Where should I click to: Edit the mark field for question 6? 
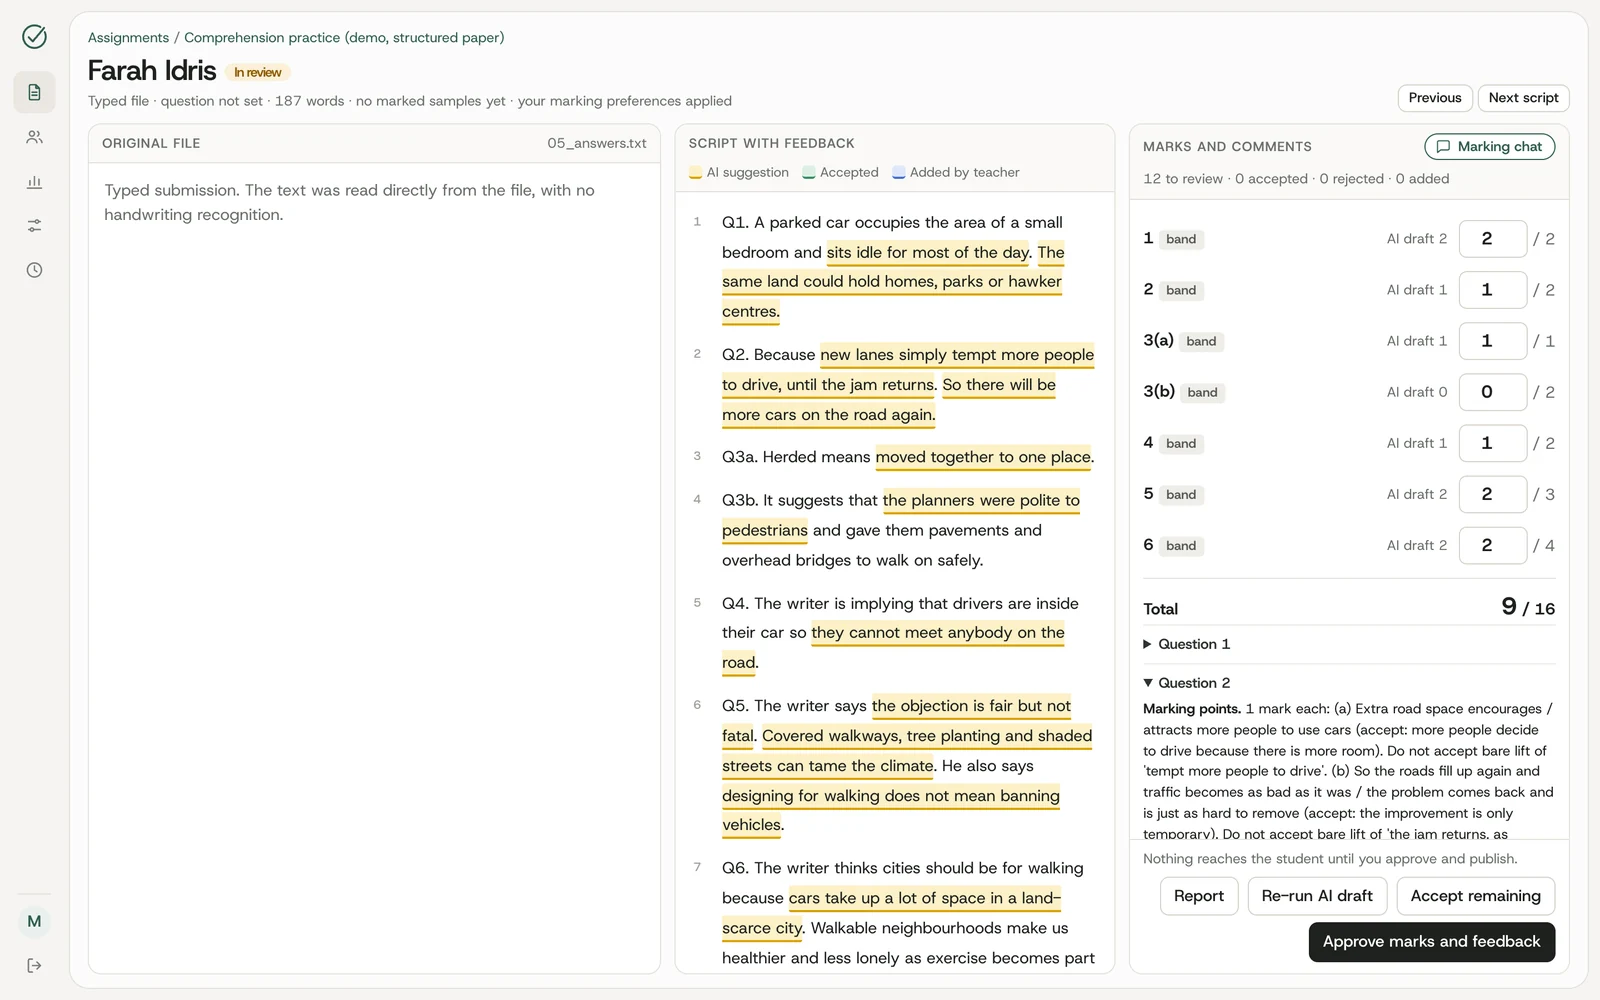pyautogui.click(x=1492, y=545)
